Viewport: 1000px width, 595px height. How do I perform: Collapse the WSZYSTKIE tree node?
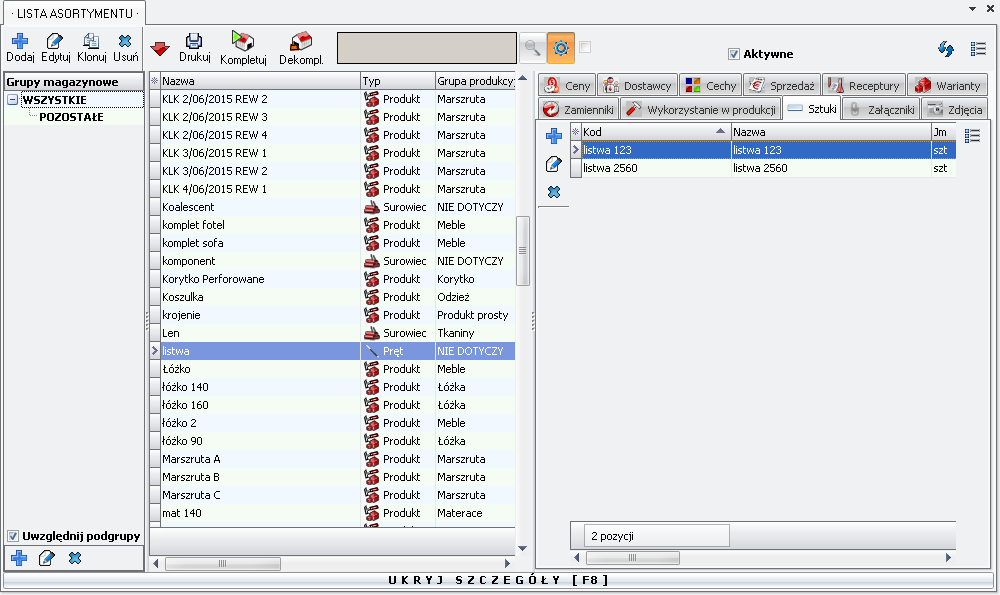[12, 100]
